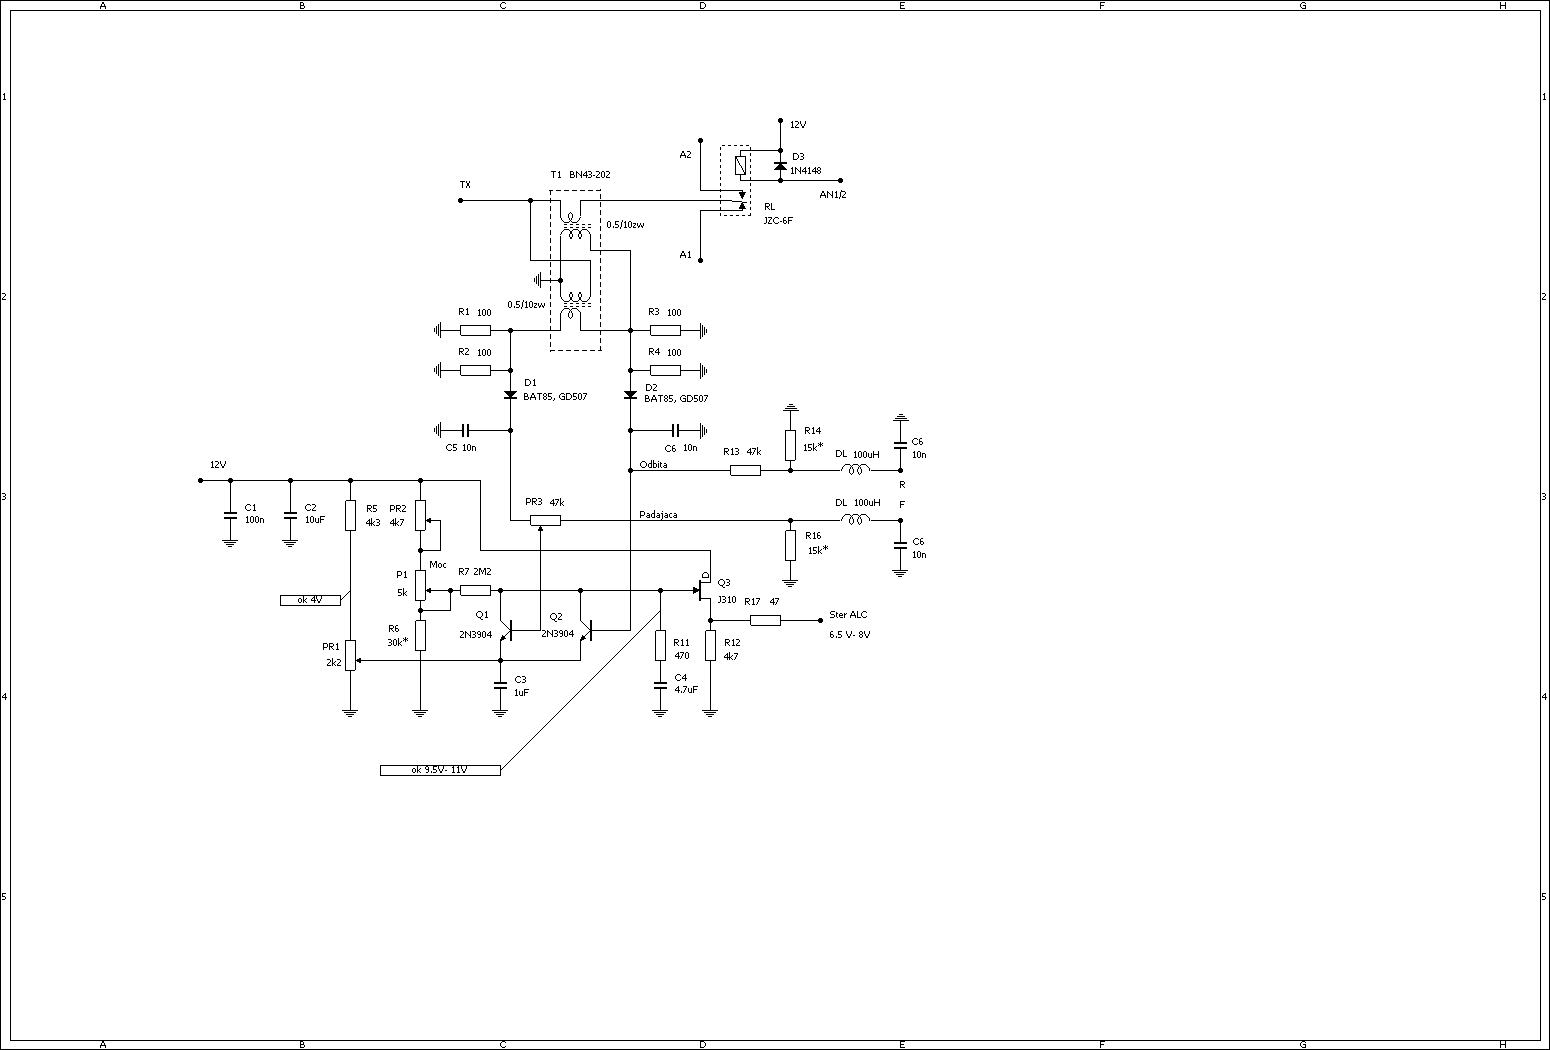
Task: Click the C1 100n capacitor
Action: point(230,515)
